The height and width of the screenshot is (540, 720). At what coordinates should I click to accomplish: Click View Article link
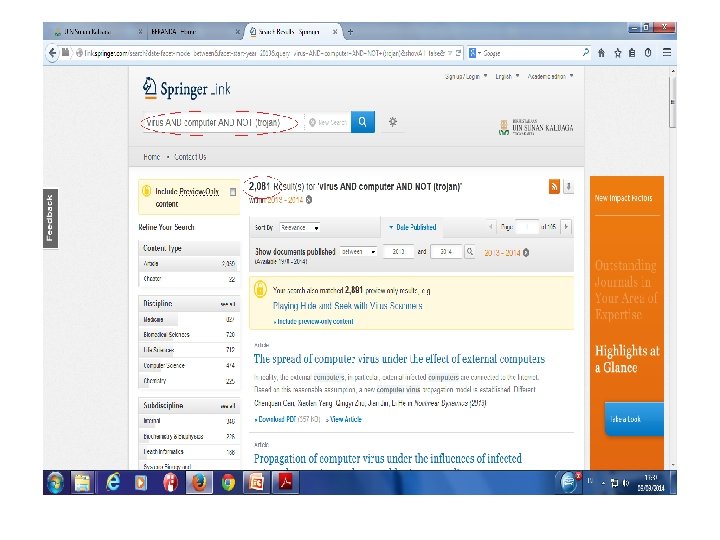click(x=344, y=419)
